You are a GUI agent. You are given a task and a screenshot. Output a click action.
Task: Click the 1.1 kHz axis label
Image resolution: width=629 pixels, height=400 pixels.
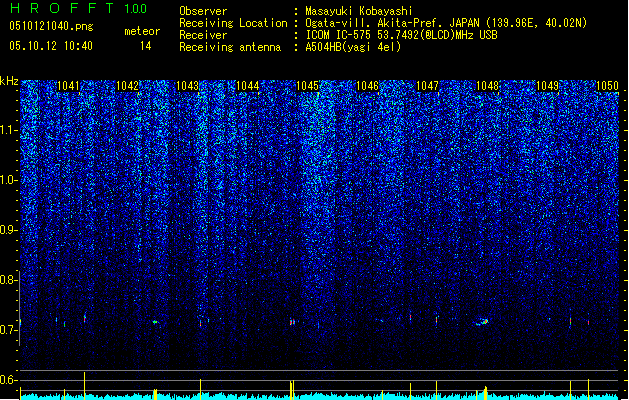[9, 130]
